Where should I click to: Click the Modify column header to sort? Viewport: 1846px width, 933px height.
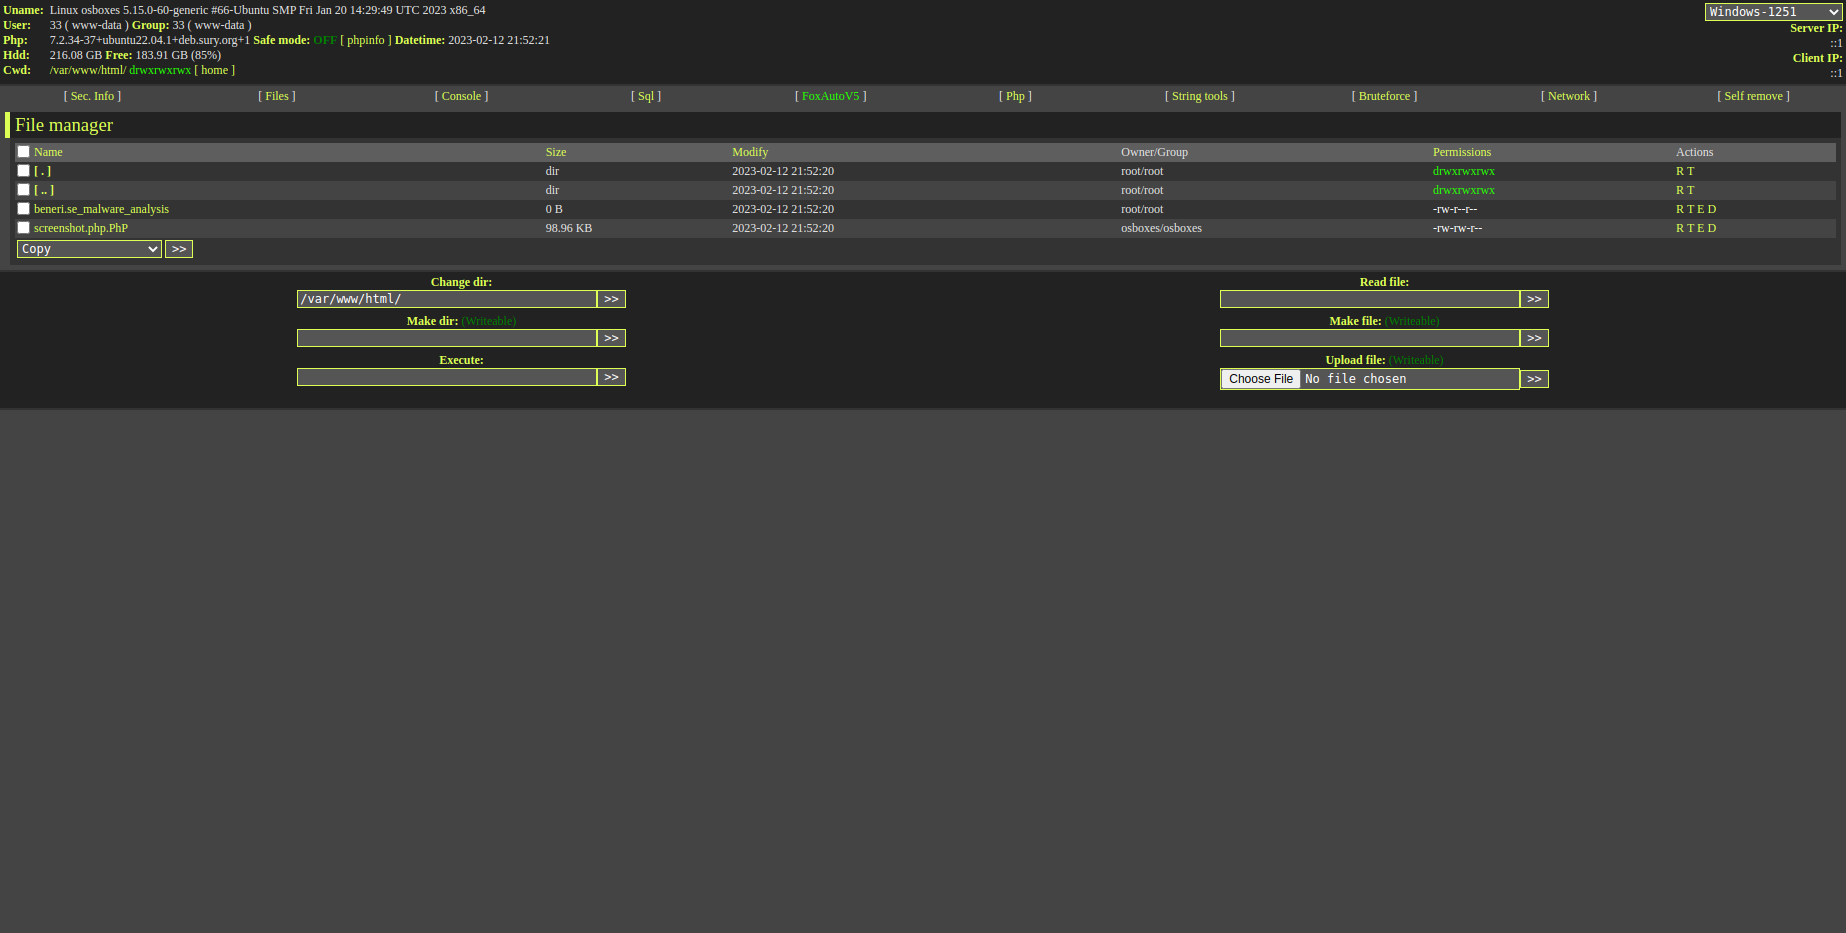coord(750,152)
